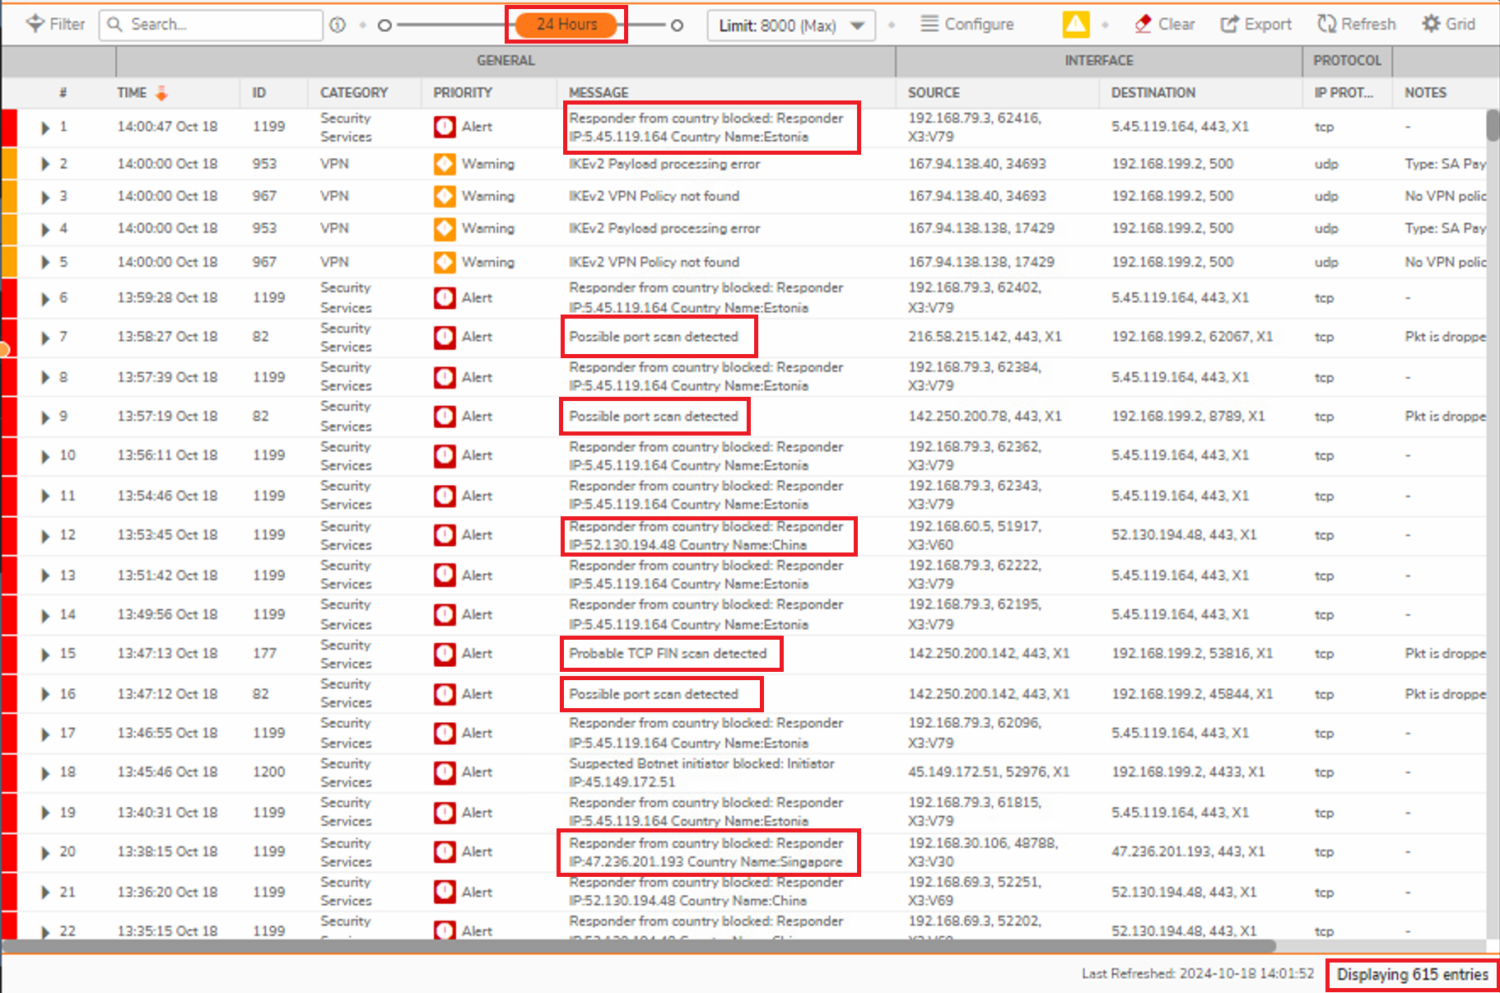Open the Configure menu
1500x993 pixels.
point(967,24)
